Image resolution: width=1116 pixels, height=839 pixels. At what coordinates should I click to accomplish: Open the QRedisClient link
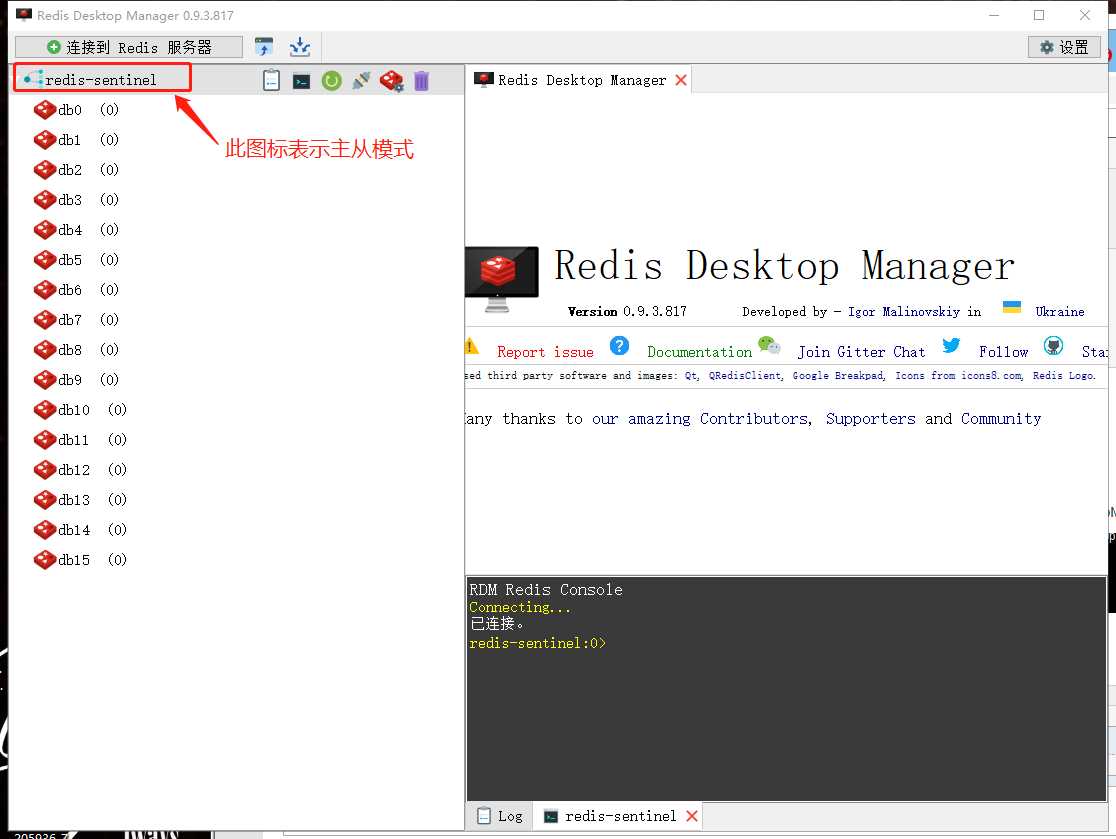746,376
